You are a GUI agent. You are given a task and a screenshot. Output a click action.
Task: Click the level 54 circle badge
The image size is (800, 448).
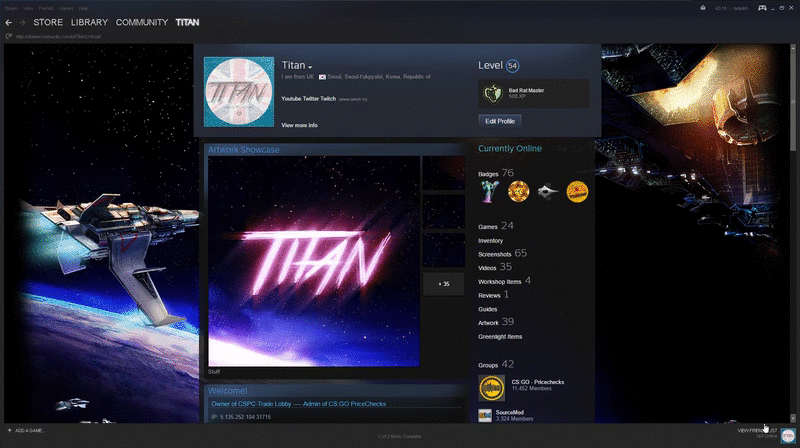pyautogui.click(x=513, y=65)
